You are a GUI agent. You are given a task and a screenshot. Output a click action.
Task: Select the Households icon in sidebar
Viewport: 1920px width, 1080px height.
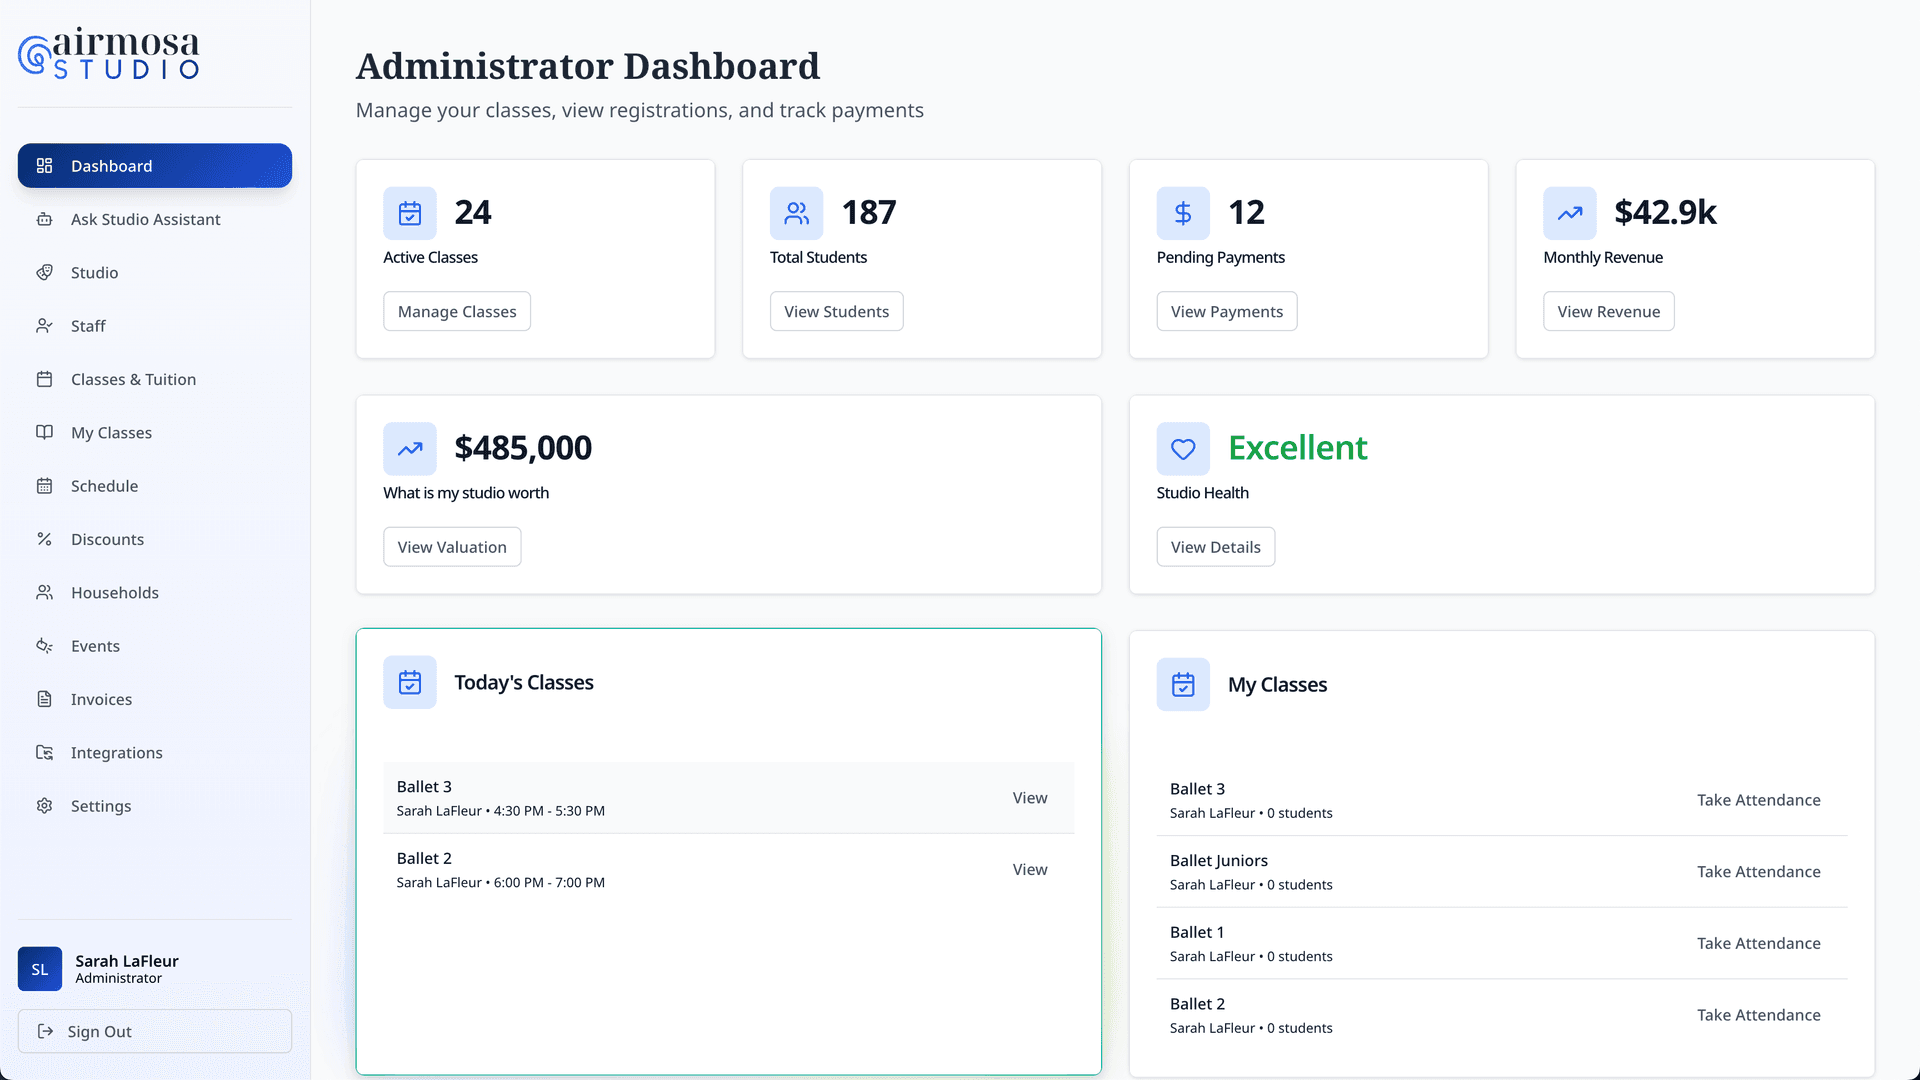point(44,592)
